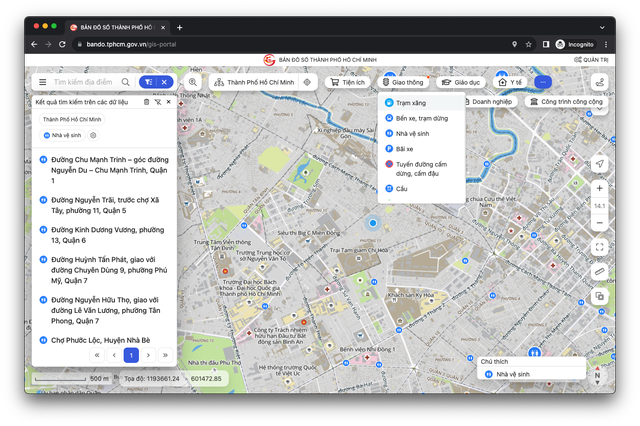
Task: Select Bãi xe menu item
Action: tap(422, 149)
